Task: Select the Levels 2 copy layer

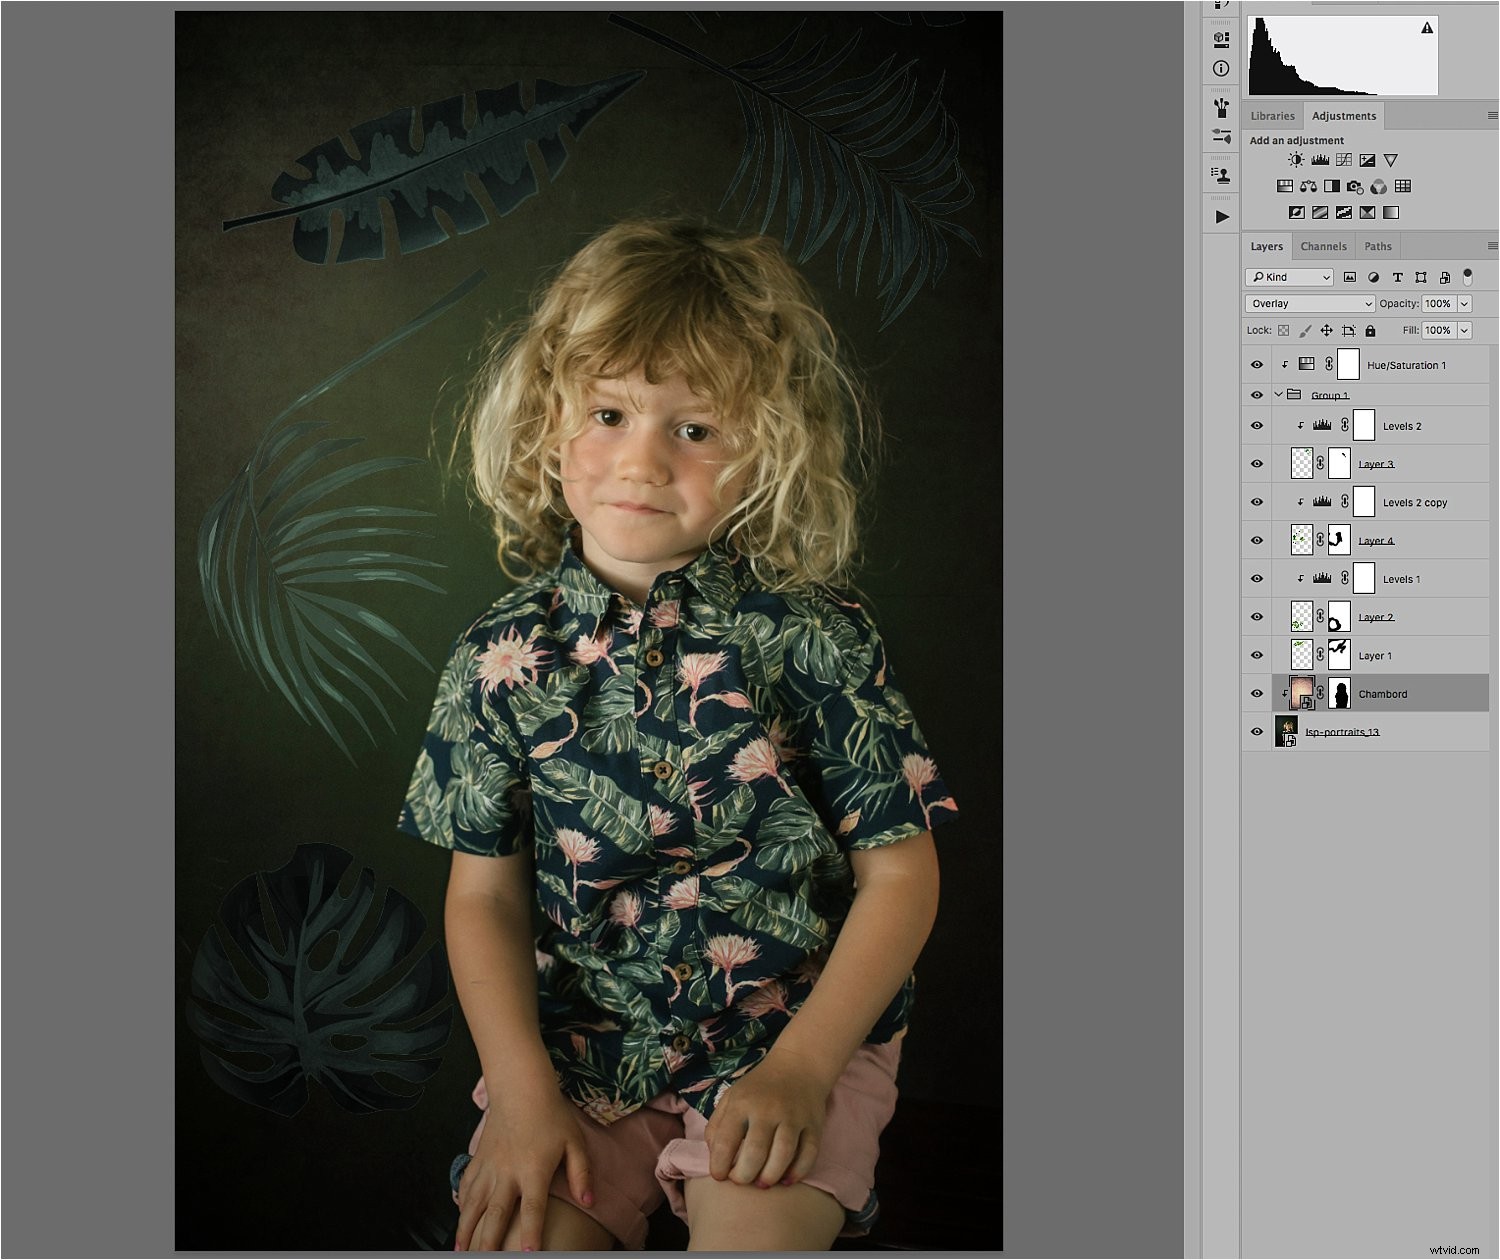Action: click(1413, 502)
